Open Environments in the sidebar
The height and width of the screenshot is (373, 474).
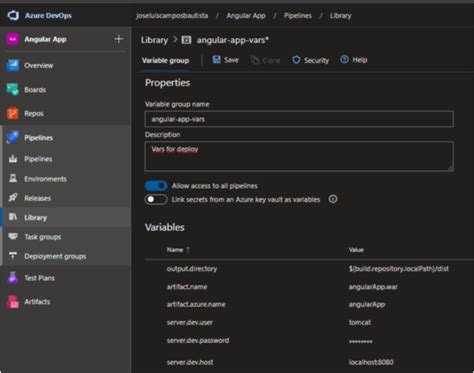[45, 179]
